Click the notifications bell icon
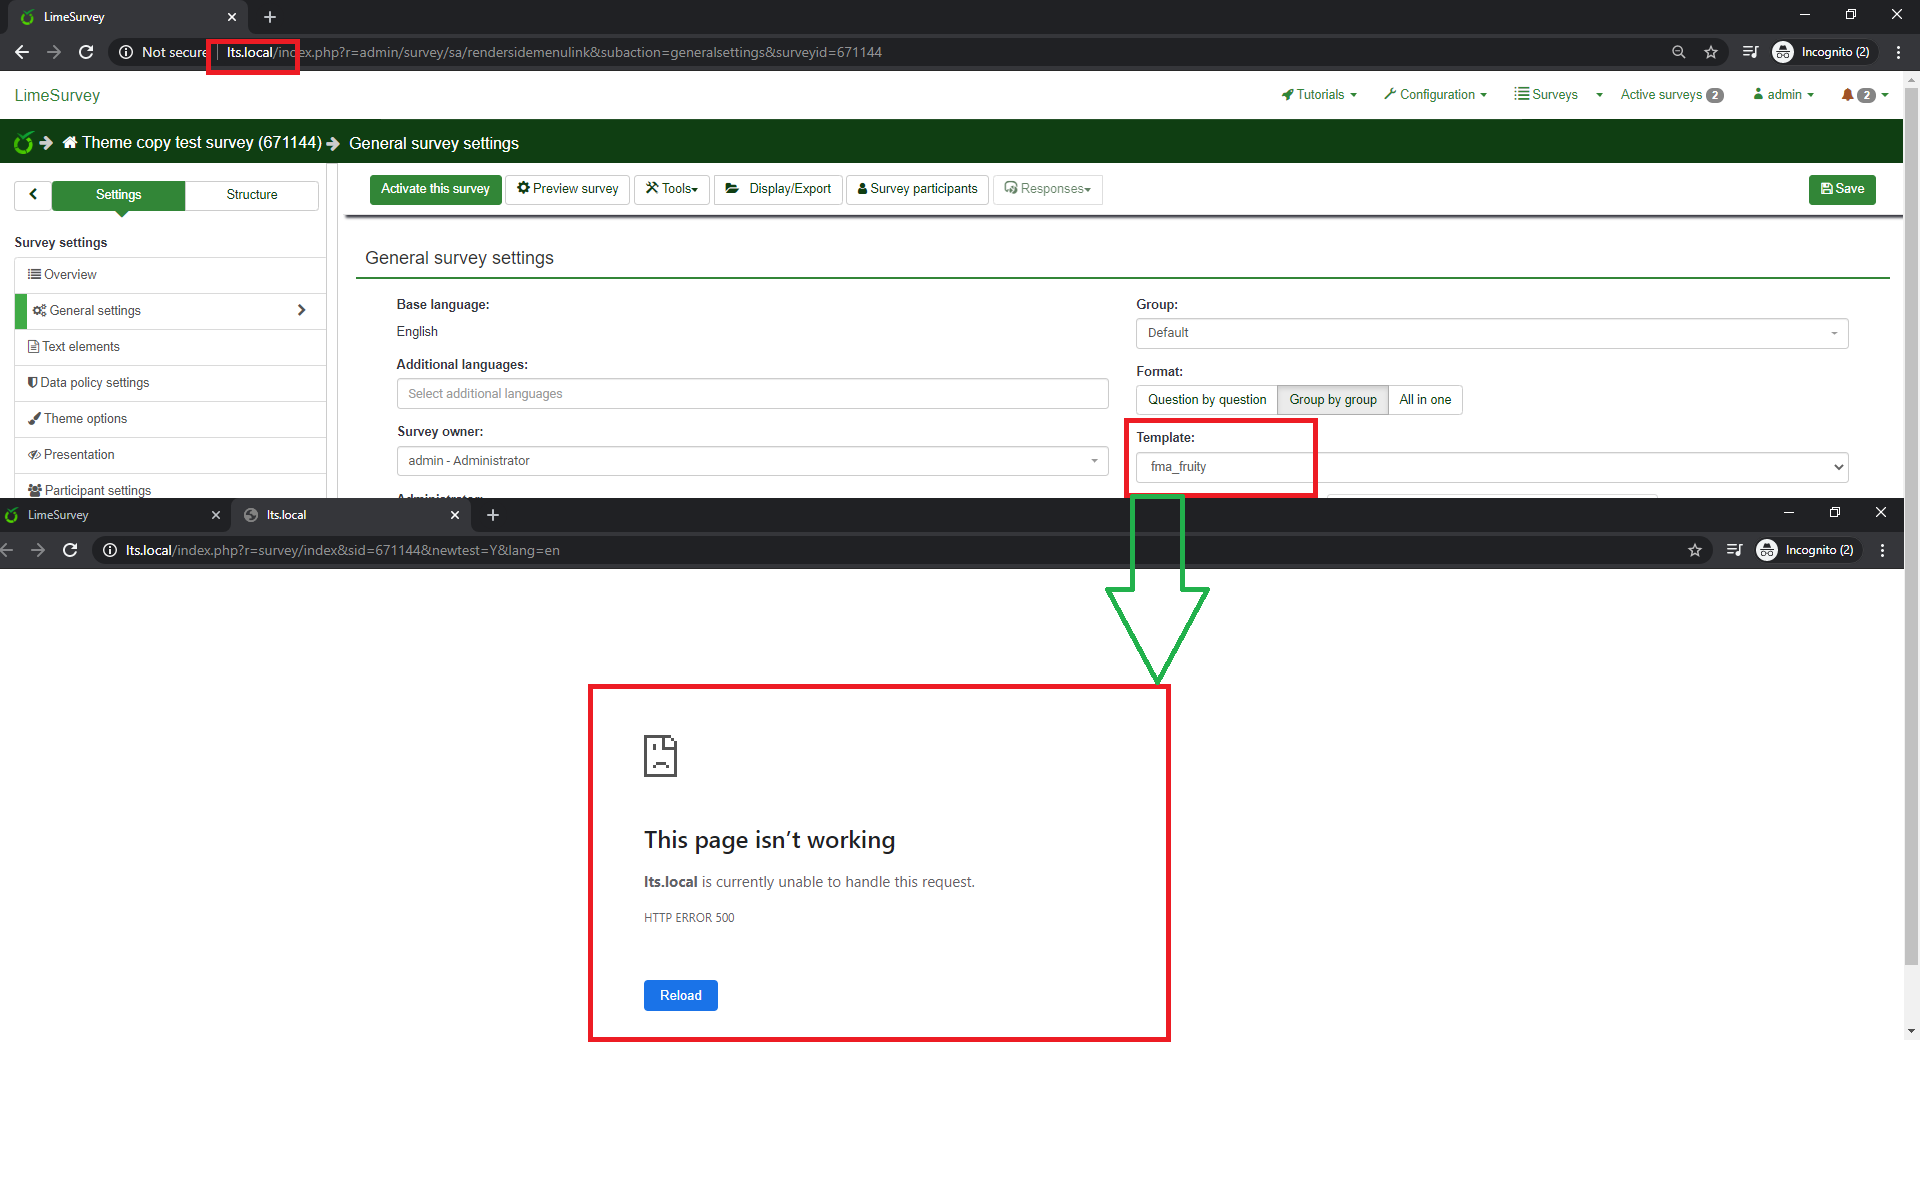This screenshot has width=1920, height=1199. 1847,95
